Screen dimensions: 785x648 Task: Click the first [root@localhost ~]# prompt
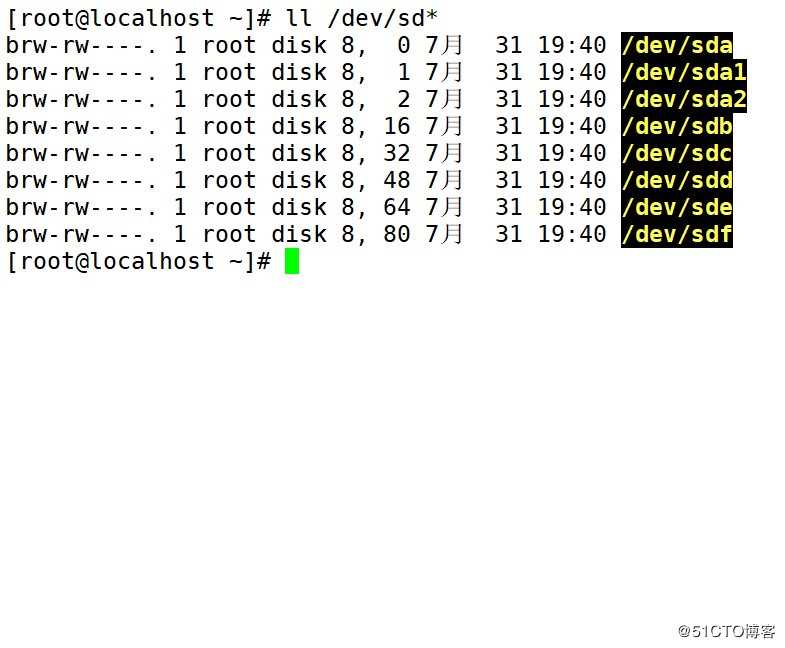[x=138, y=18]
